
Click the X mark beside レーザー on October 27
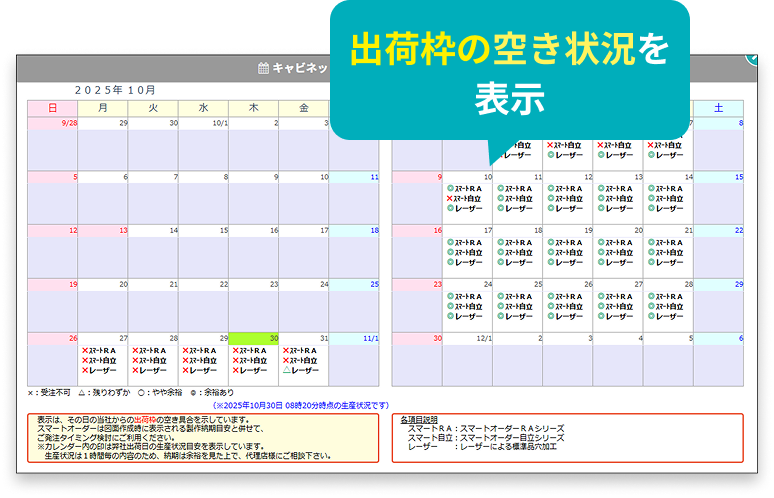85,370
